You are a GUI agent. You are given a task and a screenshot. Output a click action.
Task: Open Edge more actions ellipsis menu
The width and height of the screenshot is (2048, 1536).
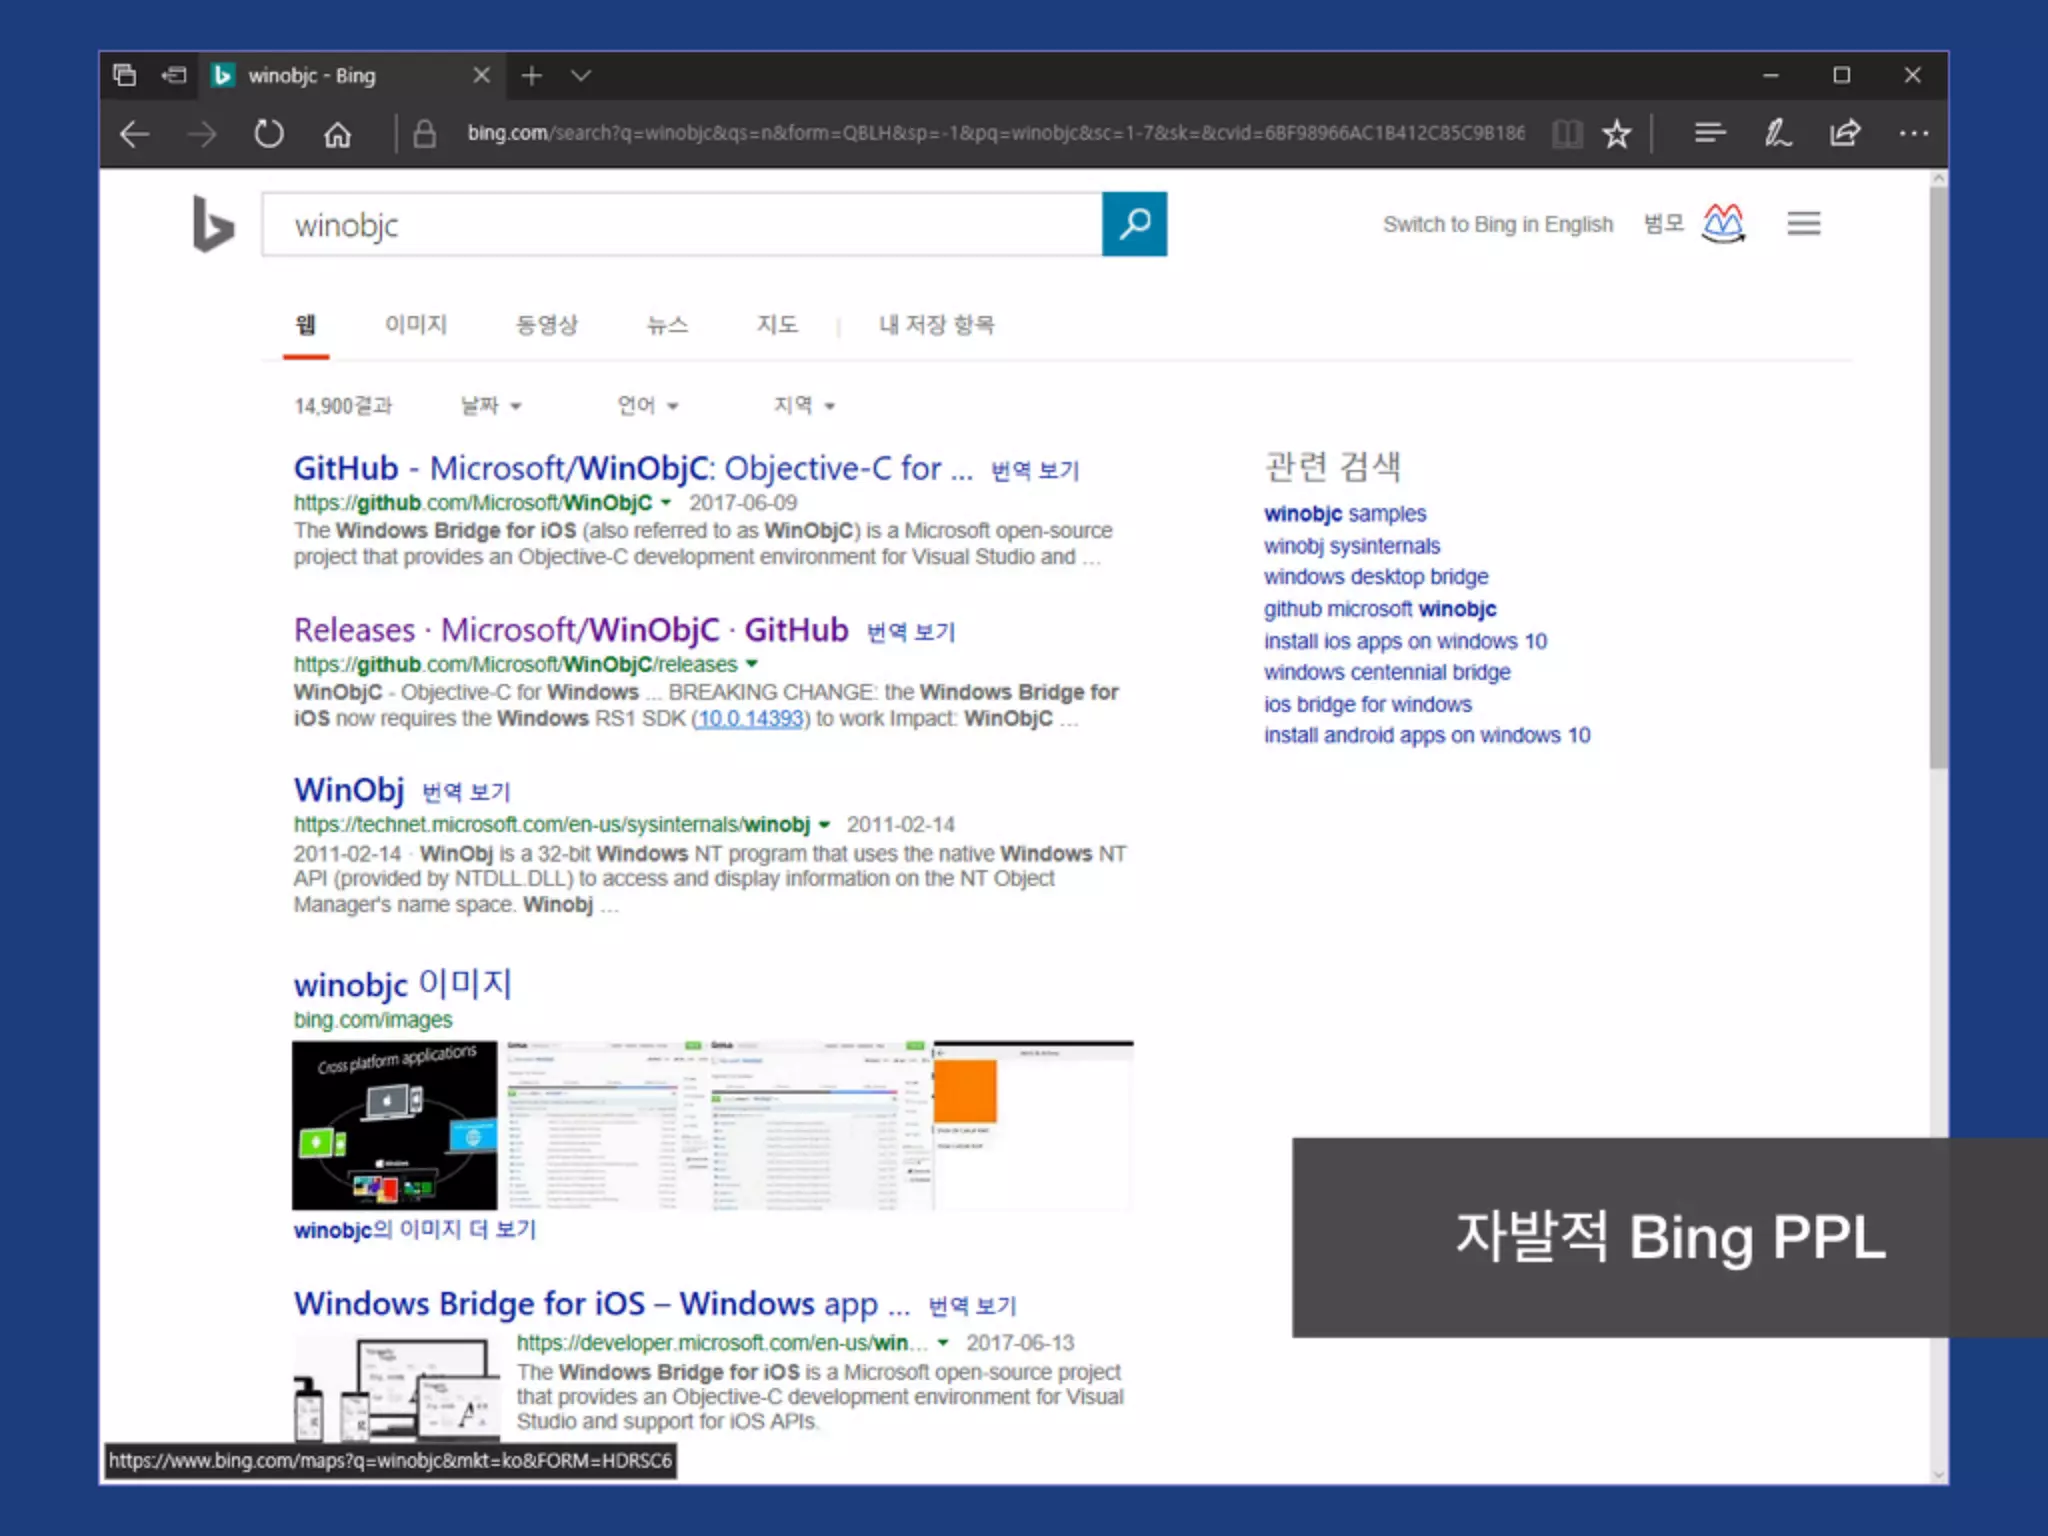coord(1913,133)
